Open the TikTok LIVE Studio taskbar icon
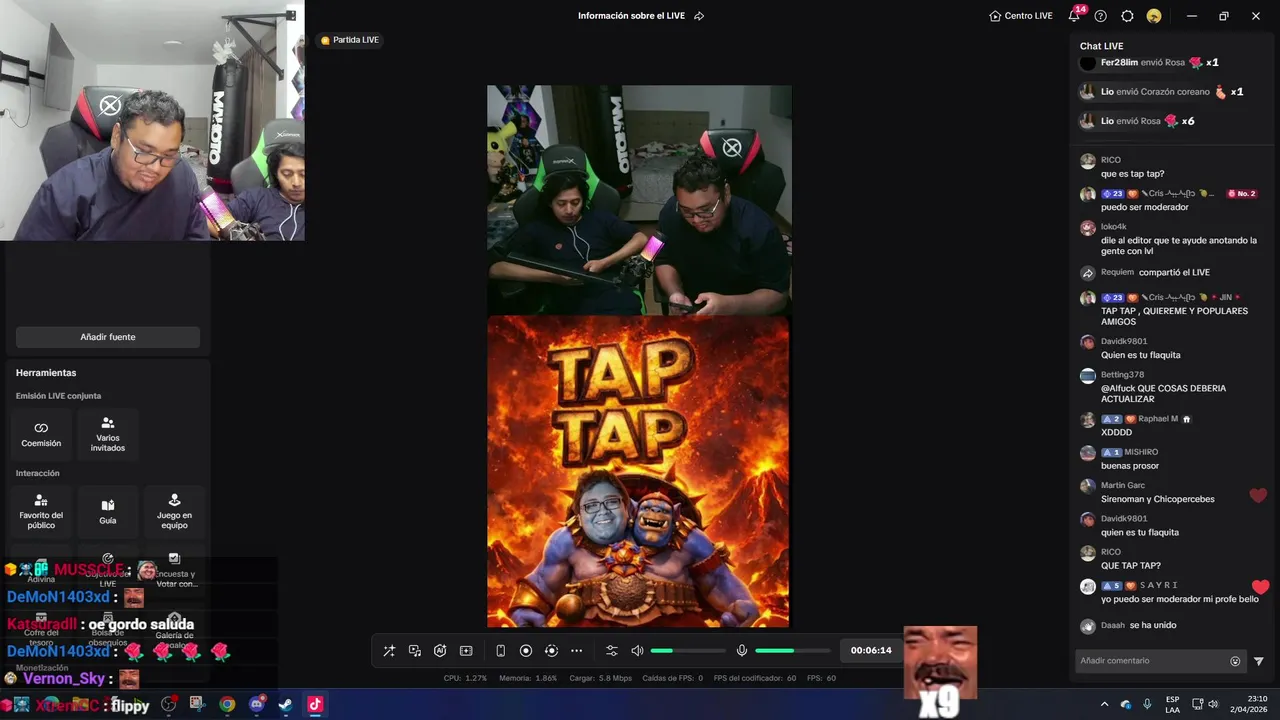 315,704
